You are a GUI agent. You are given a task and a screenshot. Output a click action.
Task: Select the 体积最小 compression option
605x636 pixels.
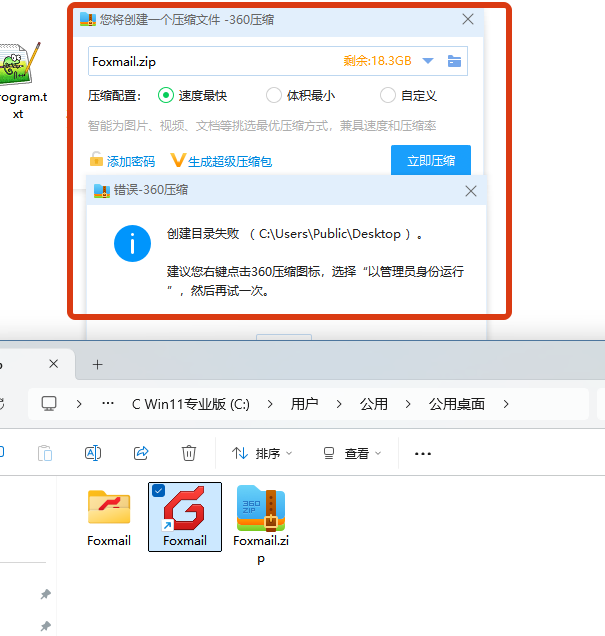[300, 96]
